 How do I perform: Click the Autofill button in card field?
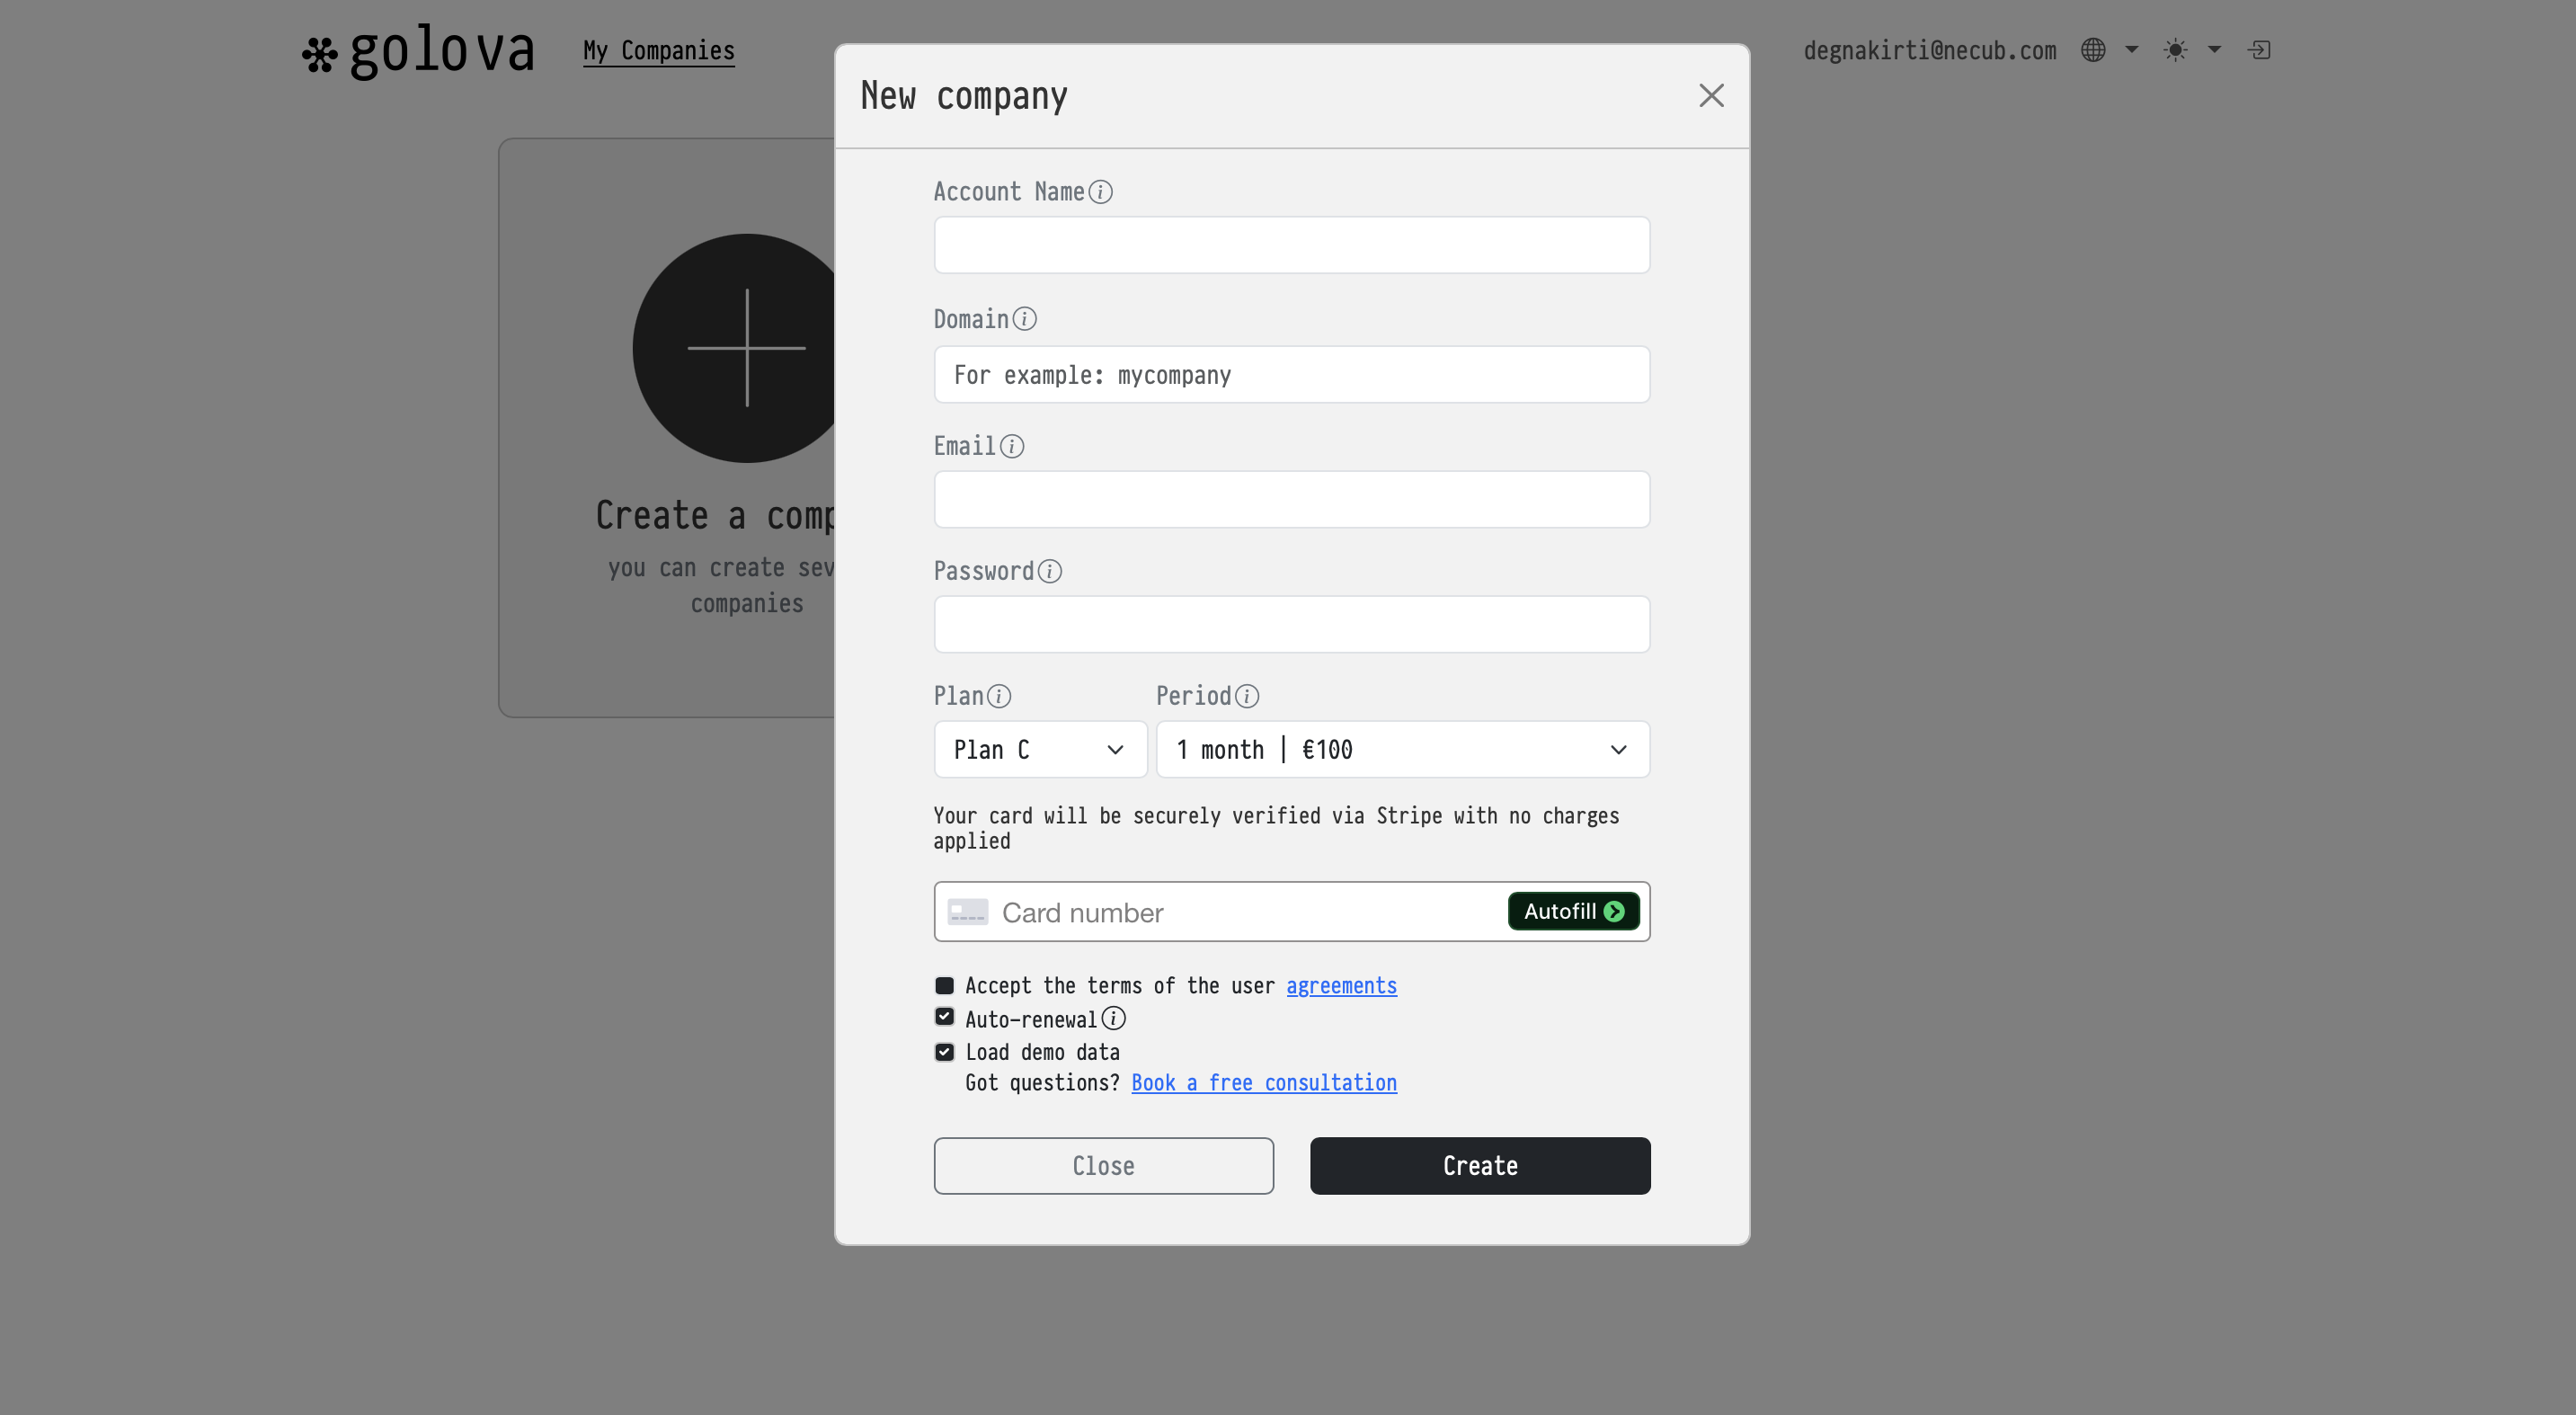(x=1573, y=911)
